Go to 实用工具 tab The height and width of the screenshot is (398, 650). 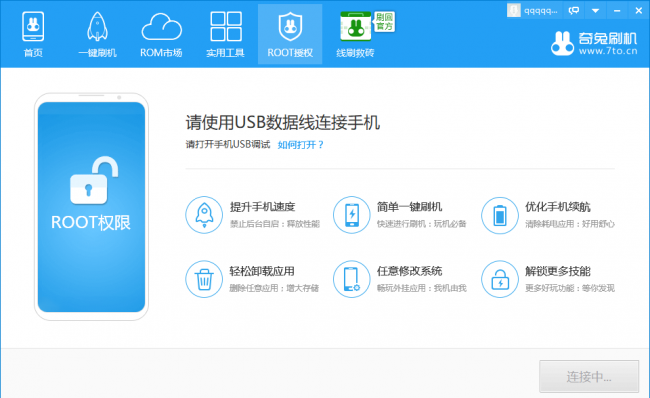(226, 34)
